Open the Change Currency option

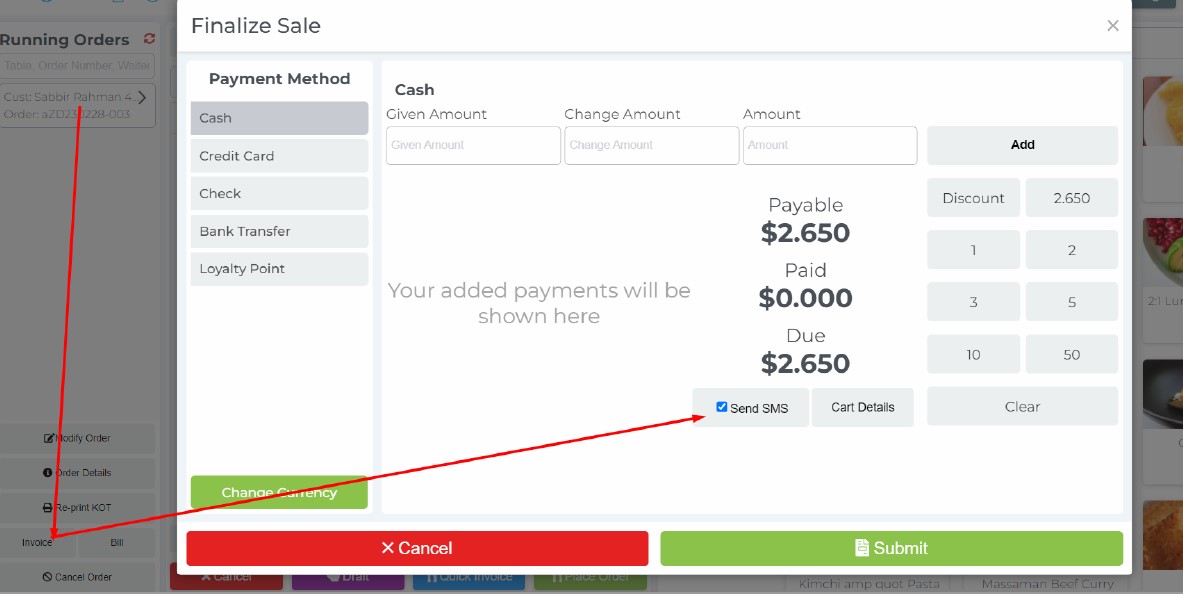[x=279, y=492]
